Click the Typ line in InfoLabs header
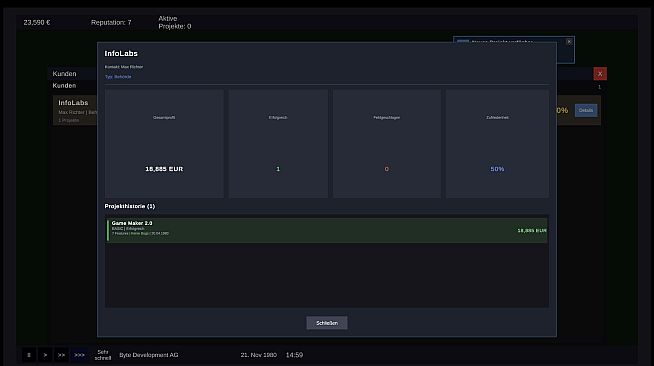This screenshot has width=654, height=366. [118, 77]
